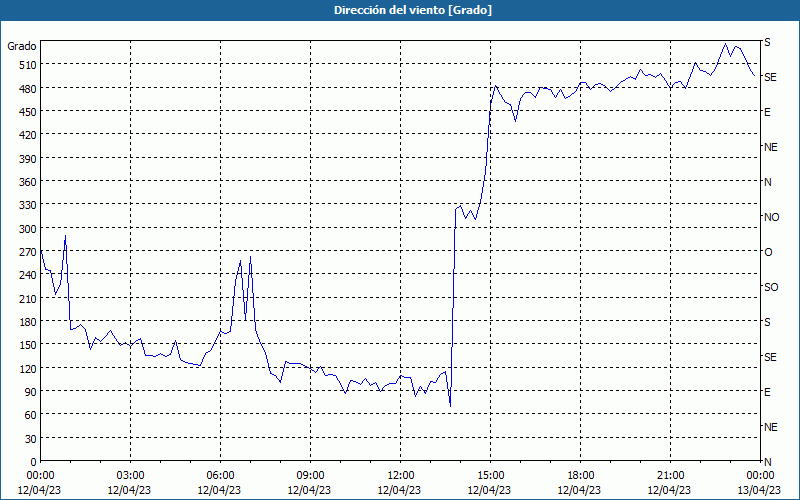Click the 18:00 time axis label
800x500 pixels.
[581, 476]
